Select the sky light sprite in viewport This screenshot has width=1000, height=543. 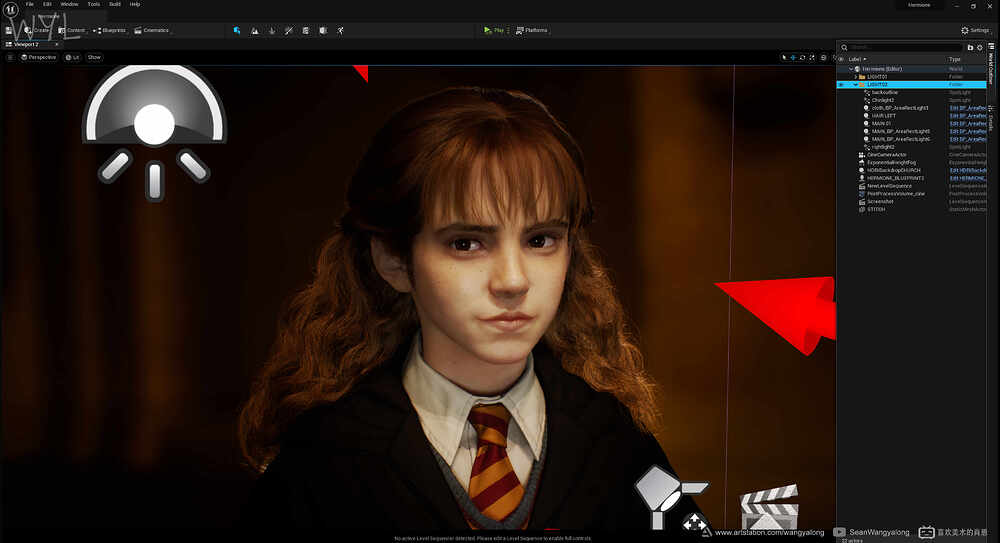(154, 131)
